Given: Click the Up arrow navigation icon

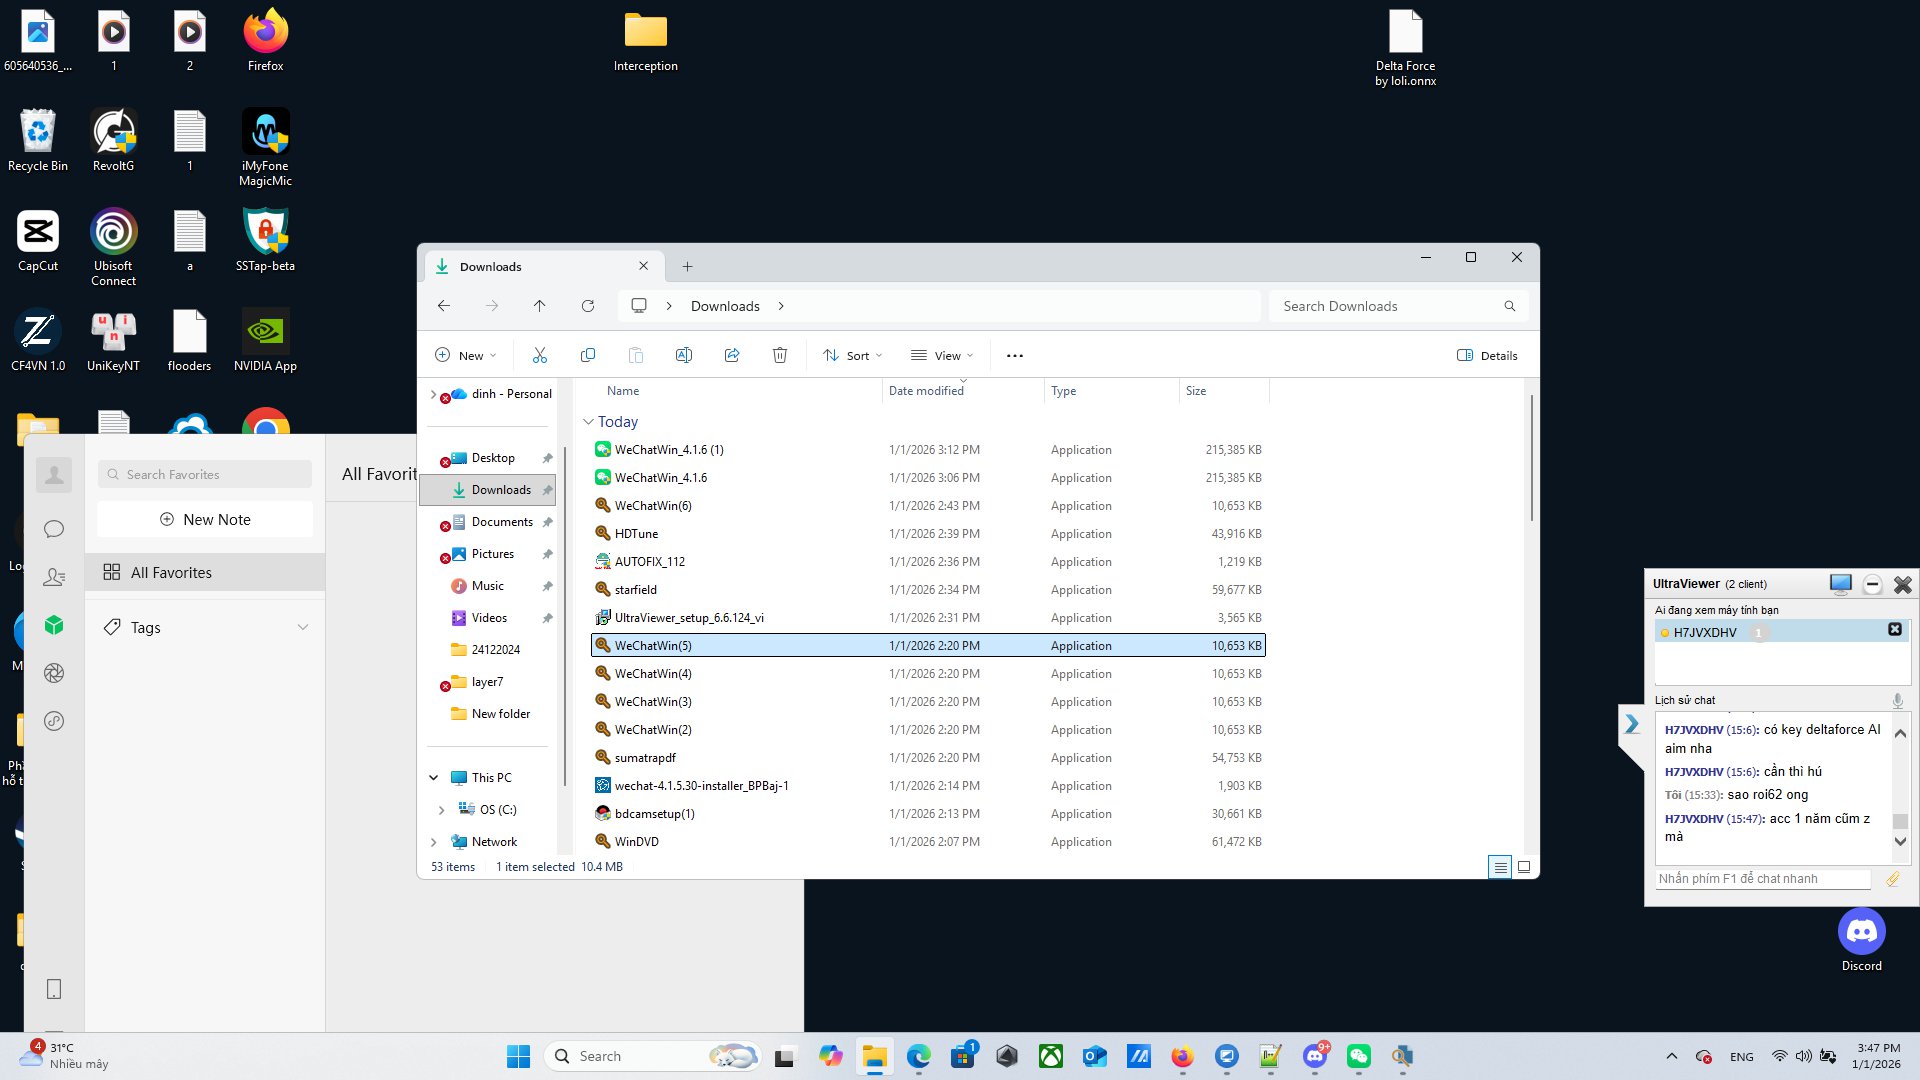Looking at the screenshot, I should 540,306.
